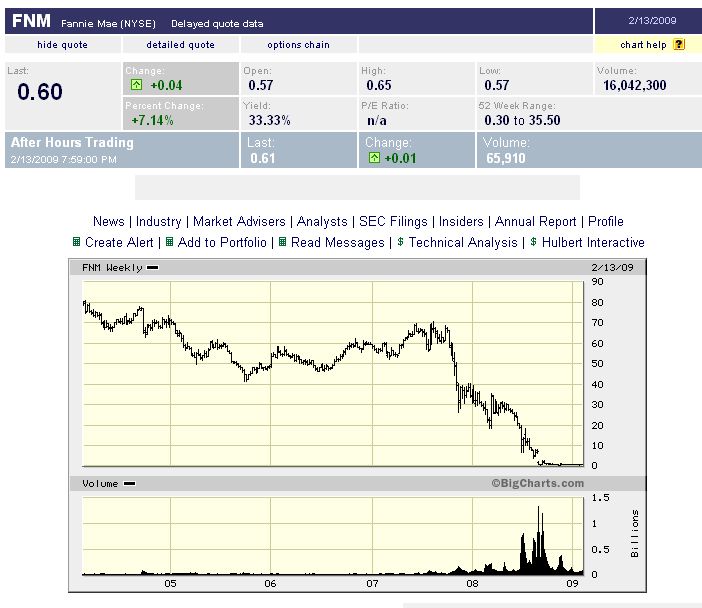Viewport: 702px width, 608px height.
Task: Click Add to Portfolio
Action: [222, 242]
